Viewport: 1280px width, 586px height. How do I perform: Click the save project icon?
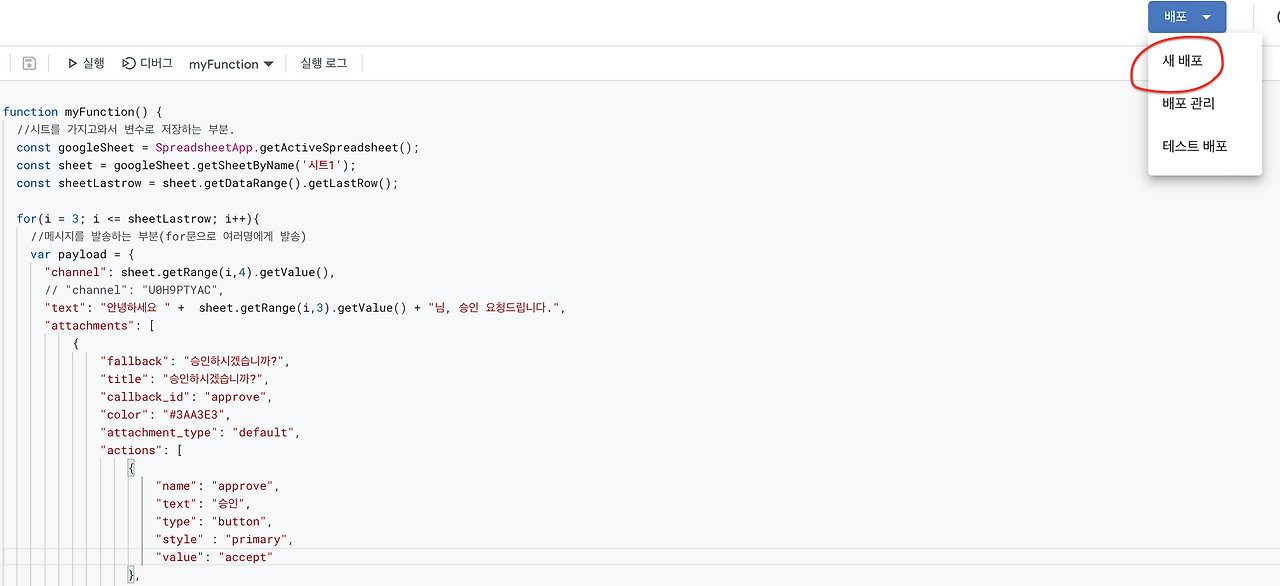point(28,62)
